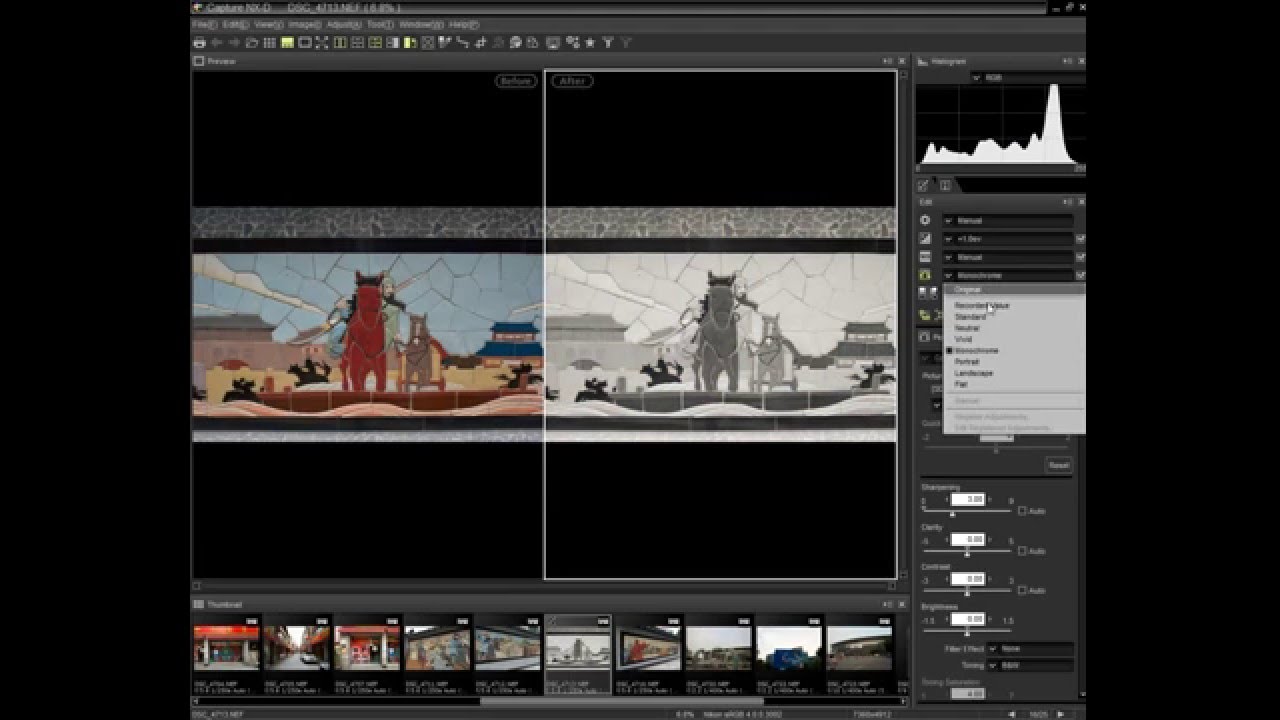Screen dimensions: 1280x720
Task: Open the File menu
Action: tap(203, 24)
